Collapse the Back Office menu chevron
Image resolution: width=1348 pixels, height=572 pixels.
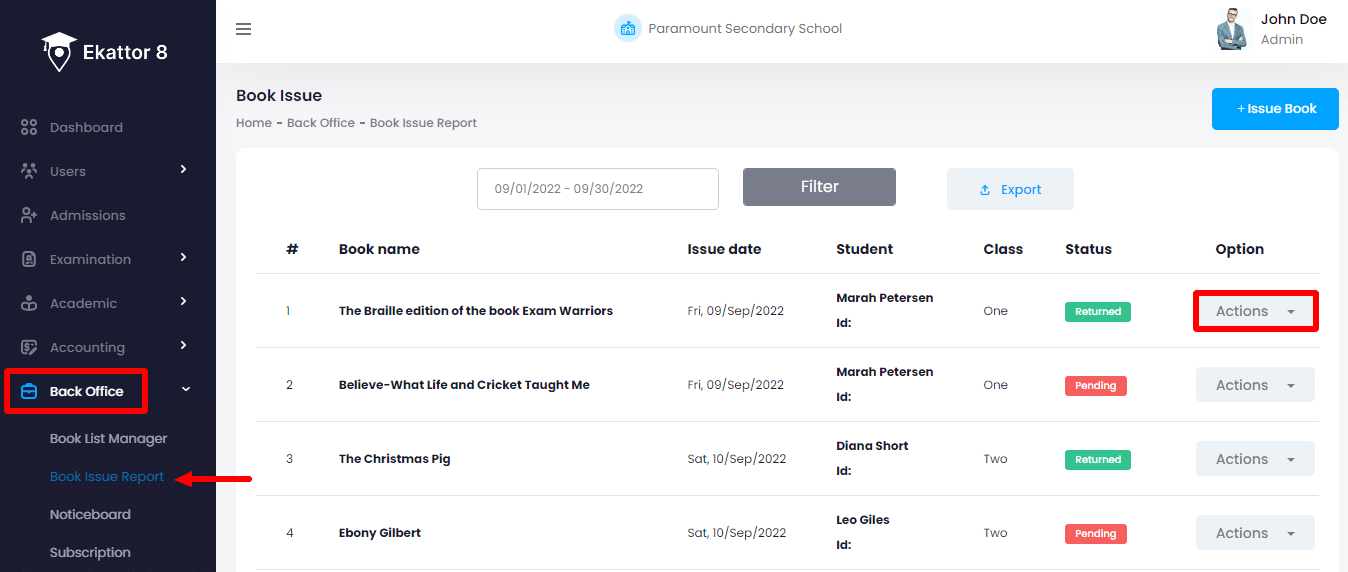click(186, 390)
